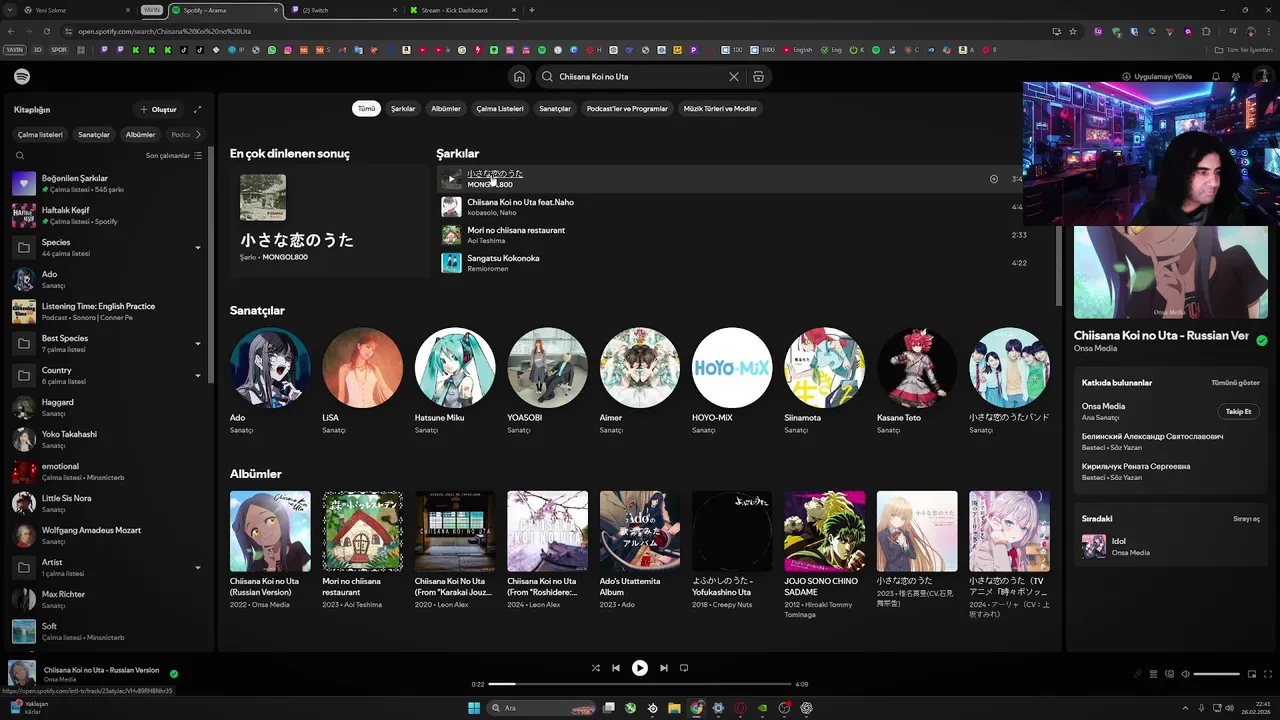Select Podcast'ler ve Programlar filter
This screenshot has height=720, width=1280.
coord(627,108)
